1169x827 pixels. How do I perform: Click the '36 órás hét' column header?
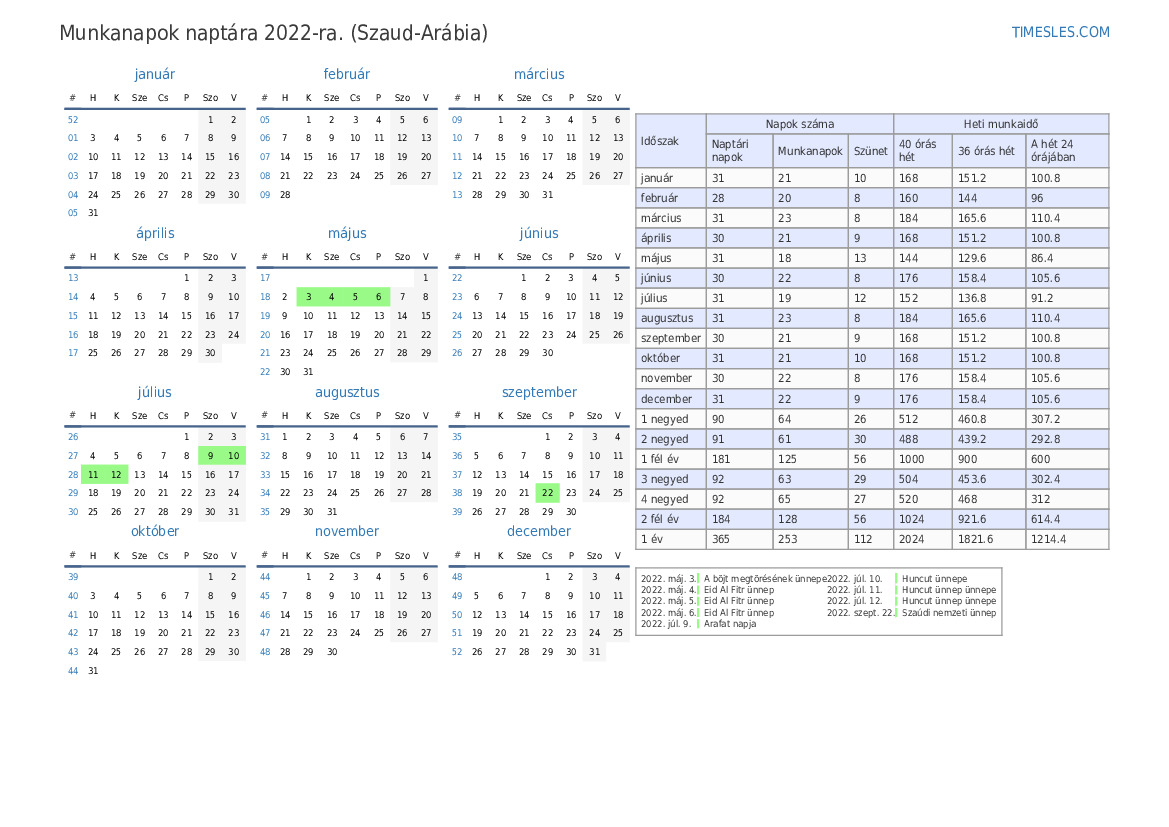pyautogui.click(x=986, y=151)
